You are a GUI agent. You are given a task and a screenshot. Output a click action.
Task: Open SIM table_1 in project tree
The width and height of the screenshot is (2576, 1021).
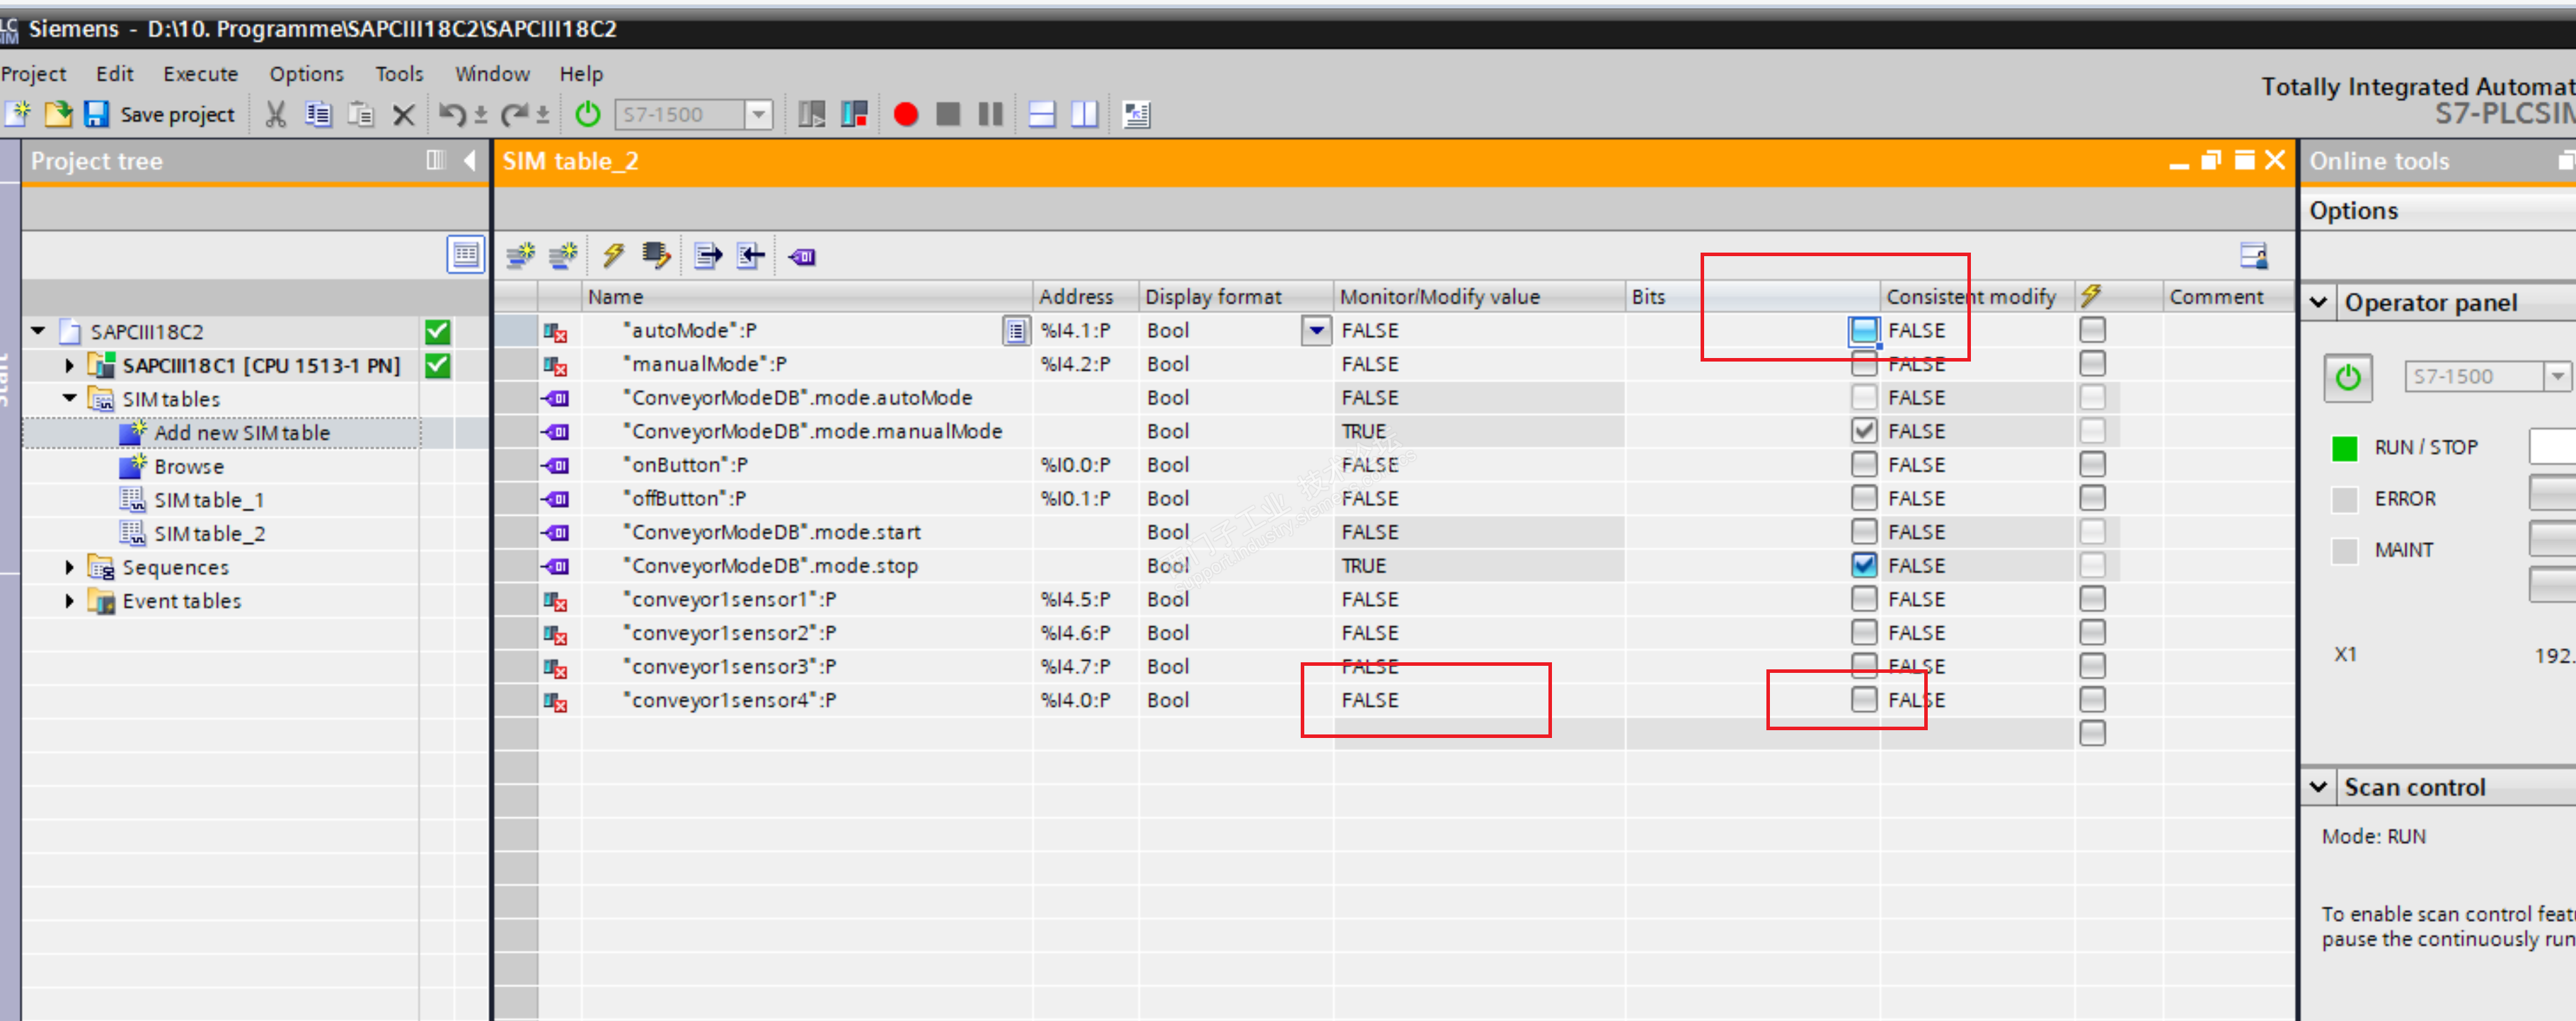click(208, 500)
